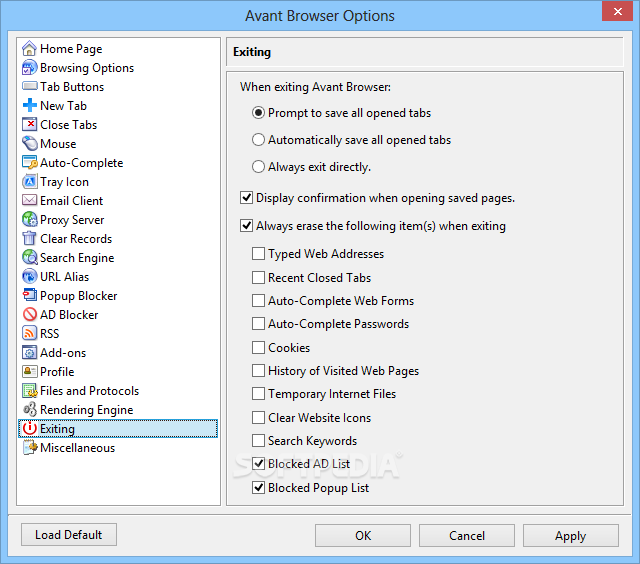Click the Files and Protocols icon
Viewport: 640px width, 564px height.
(x=29, y=391)
